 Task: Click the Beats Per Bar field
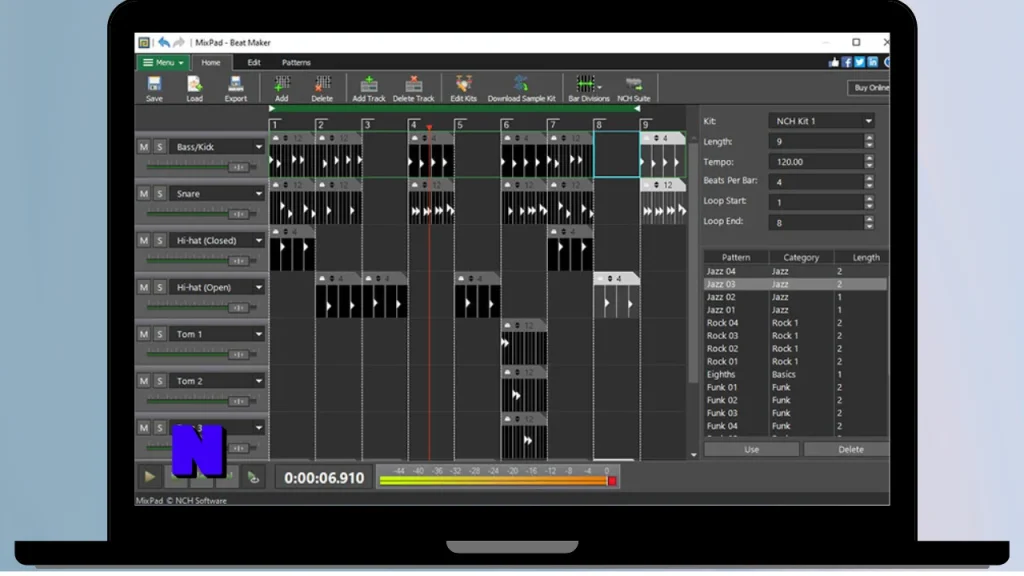(816, 182)
